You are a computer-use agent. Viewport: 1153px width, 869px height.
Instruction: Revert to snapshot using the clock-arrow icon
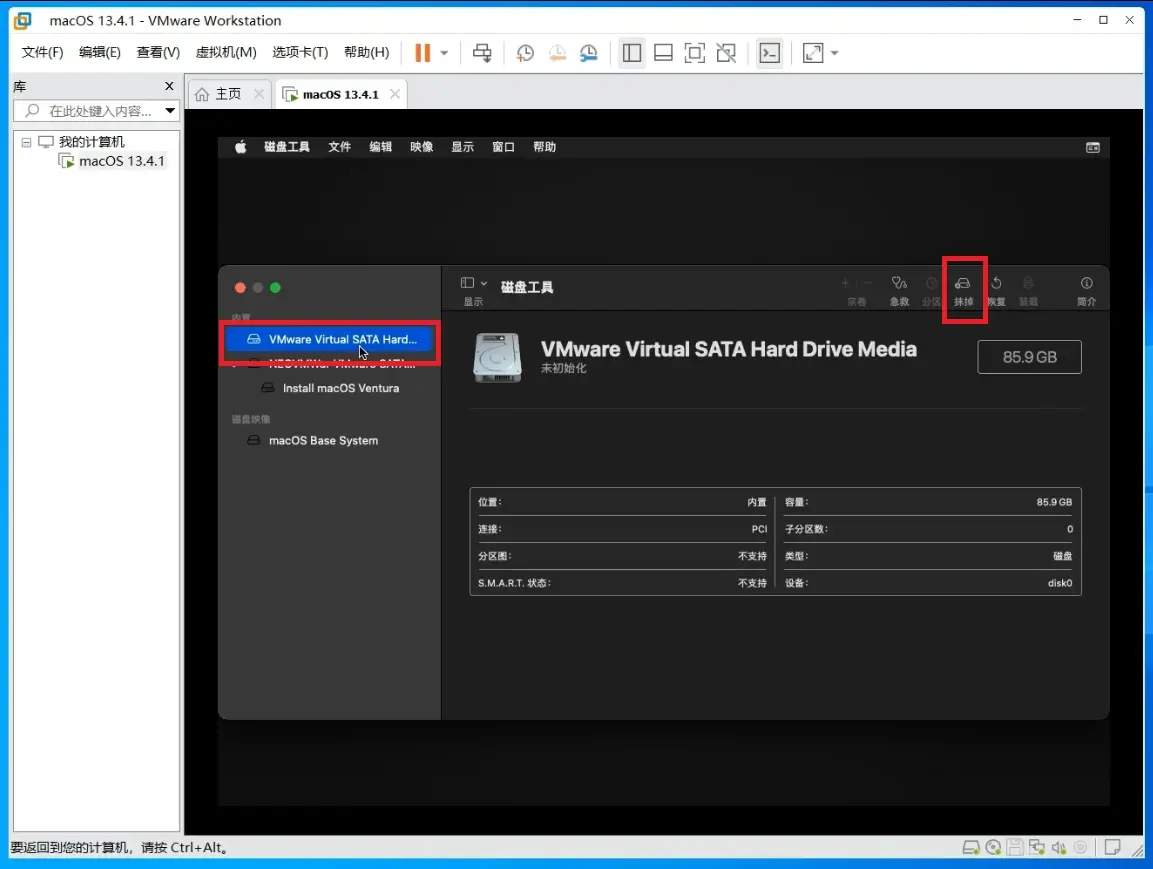[557, 53]
